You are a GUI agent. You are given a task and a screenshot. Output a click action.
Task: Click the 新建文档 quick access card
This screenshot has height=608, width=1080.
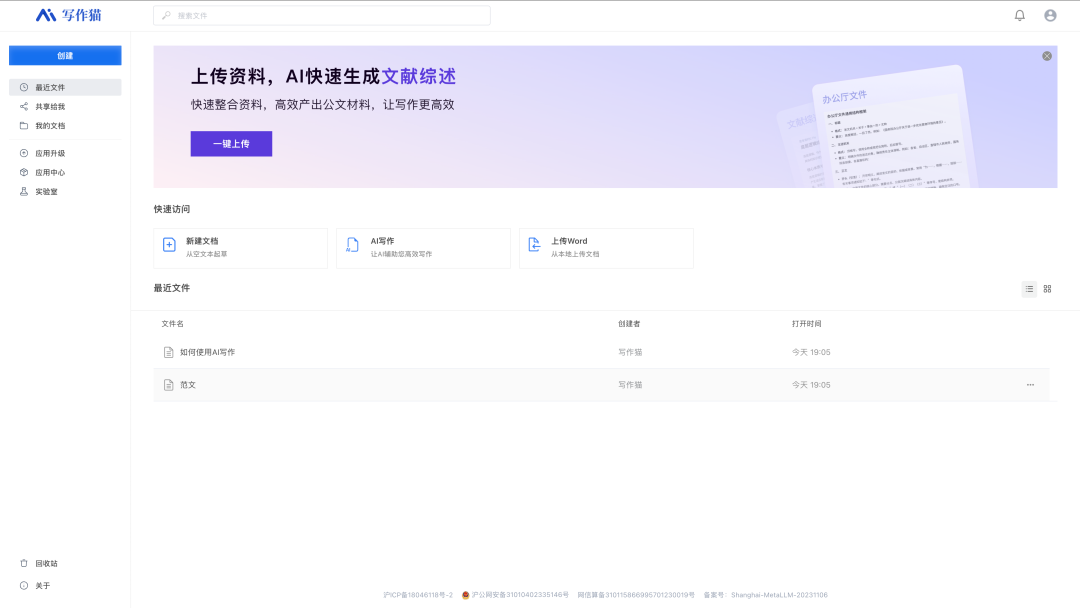240,248
